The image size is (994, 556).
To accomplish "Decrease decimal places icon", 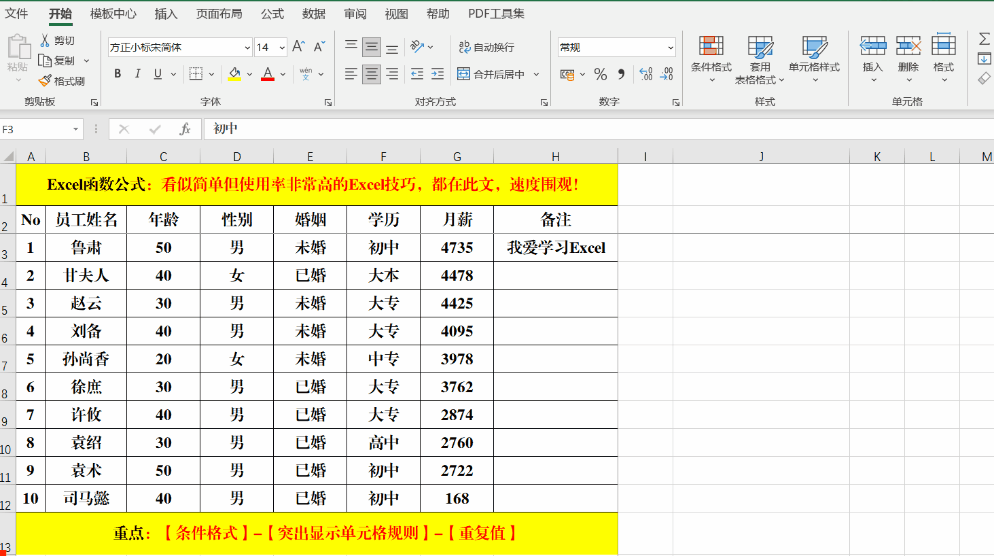I will point(667,74).
